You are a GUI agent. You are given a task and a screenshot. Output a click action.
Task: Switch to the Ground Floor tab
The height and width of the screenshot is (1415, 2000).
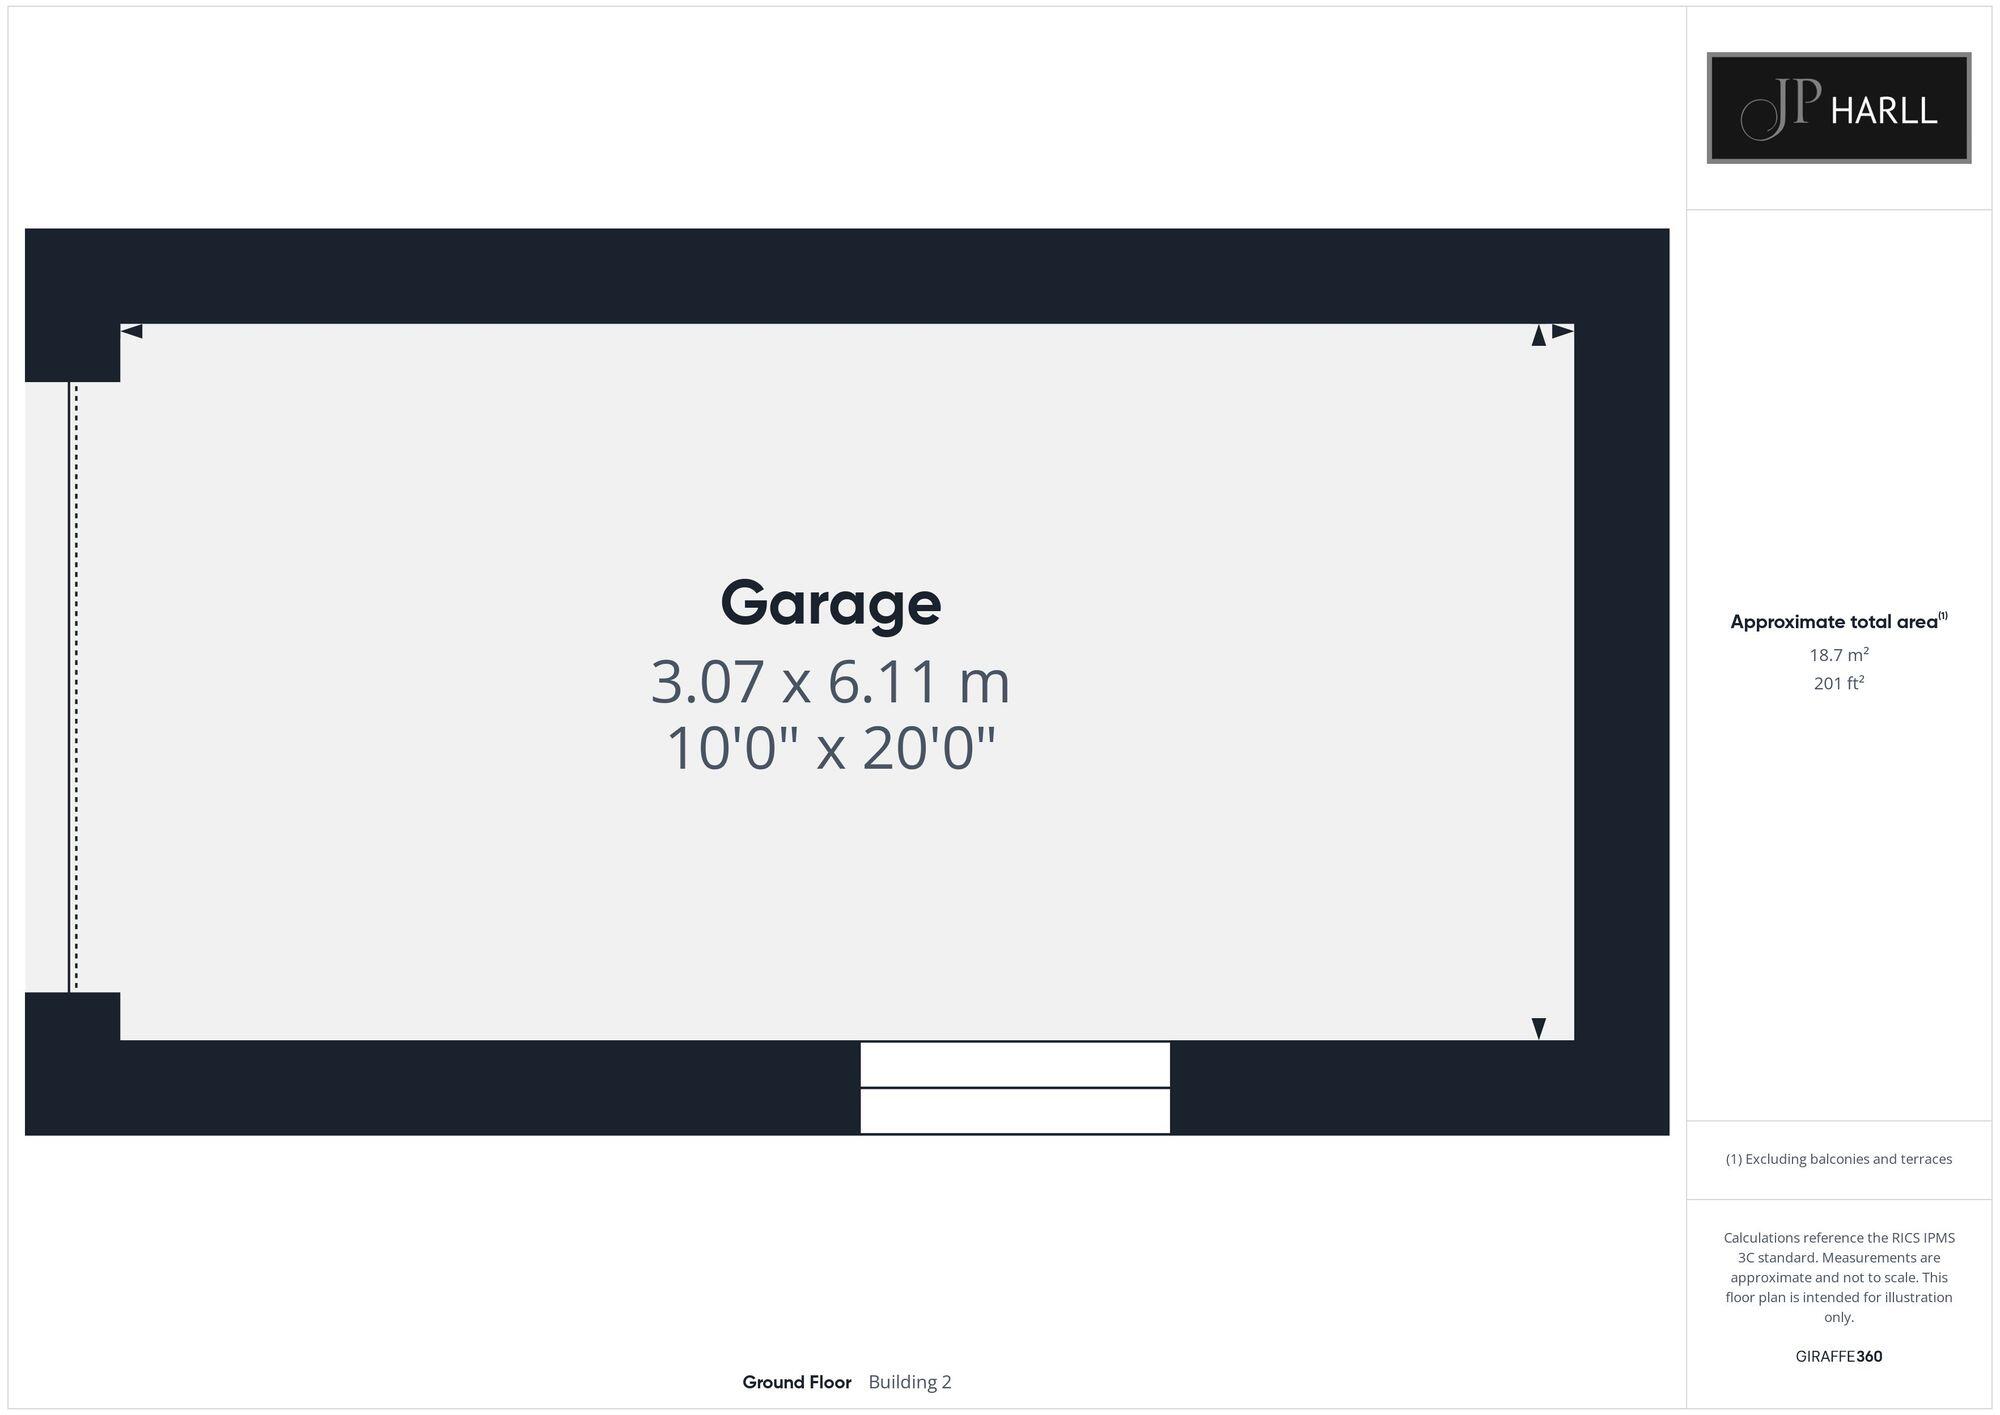[x=798, y=1382]
